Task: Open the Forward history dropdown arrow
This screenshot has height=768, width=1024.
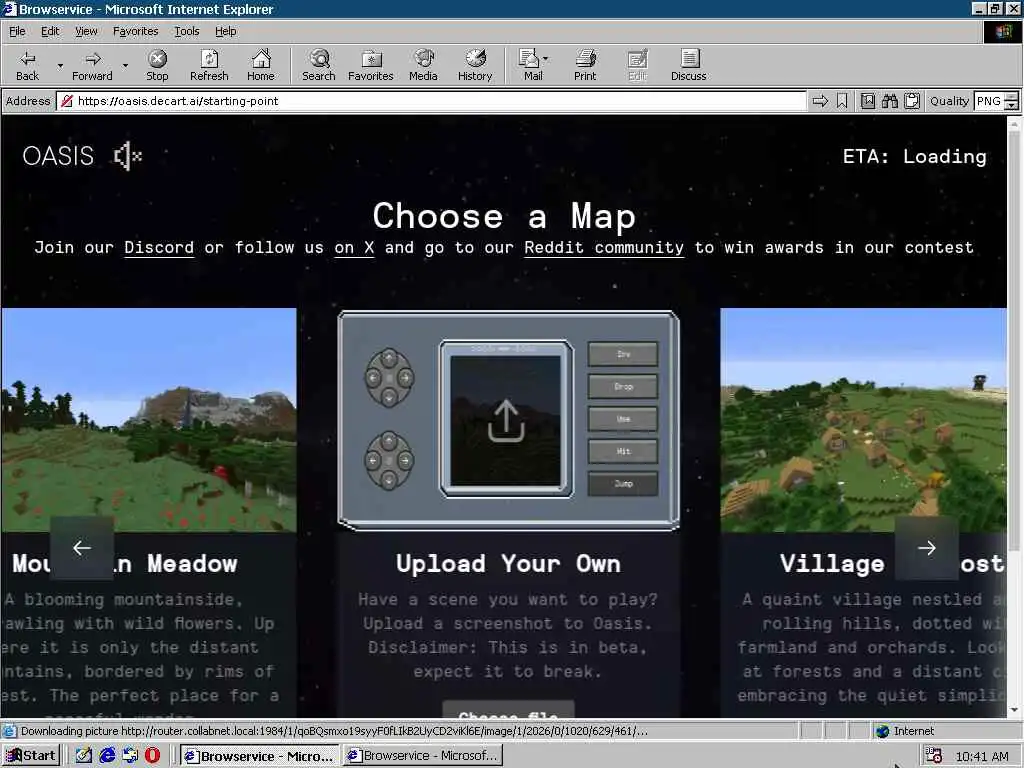Action: [125, 65]
